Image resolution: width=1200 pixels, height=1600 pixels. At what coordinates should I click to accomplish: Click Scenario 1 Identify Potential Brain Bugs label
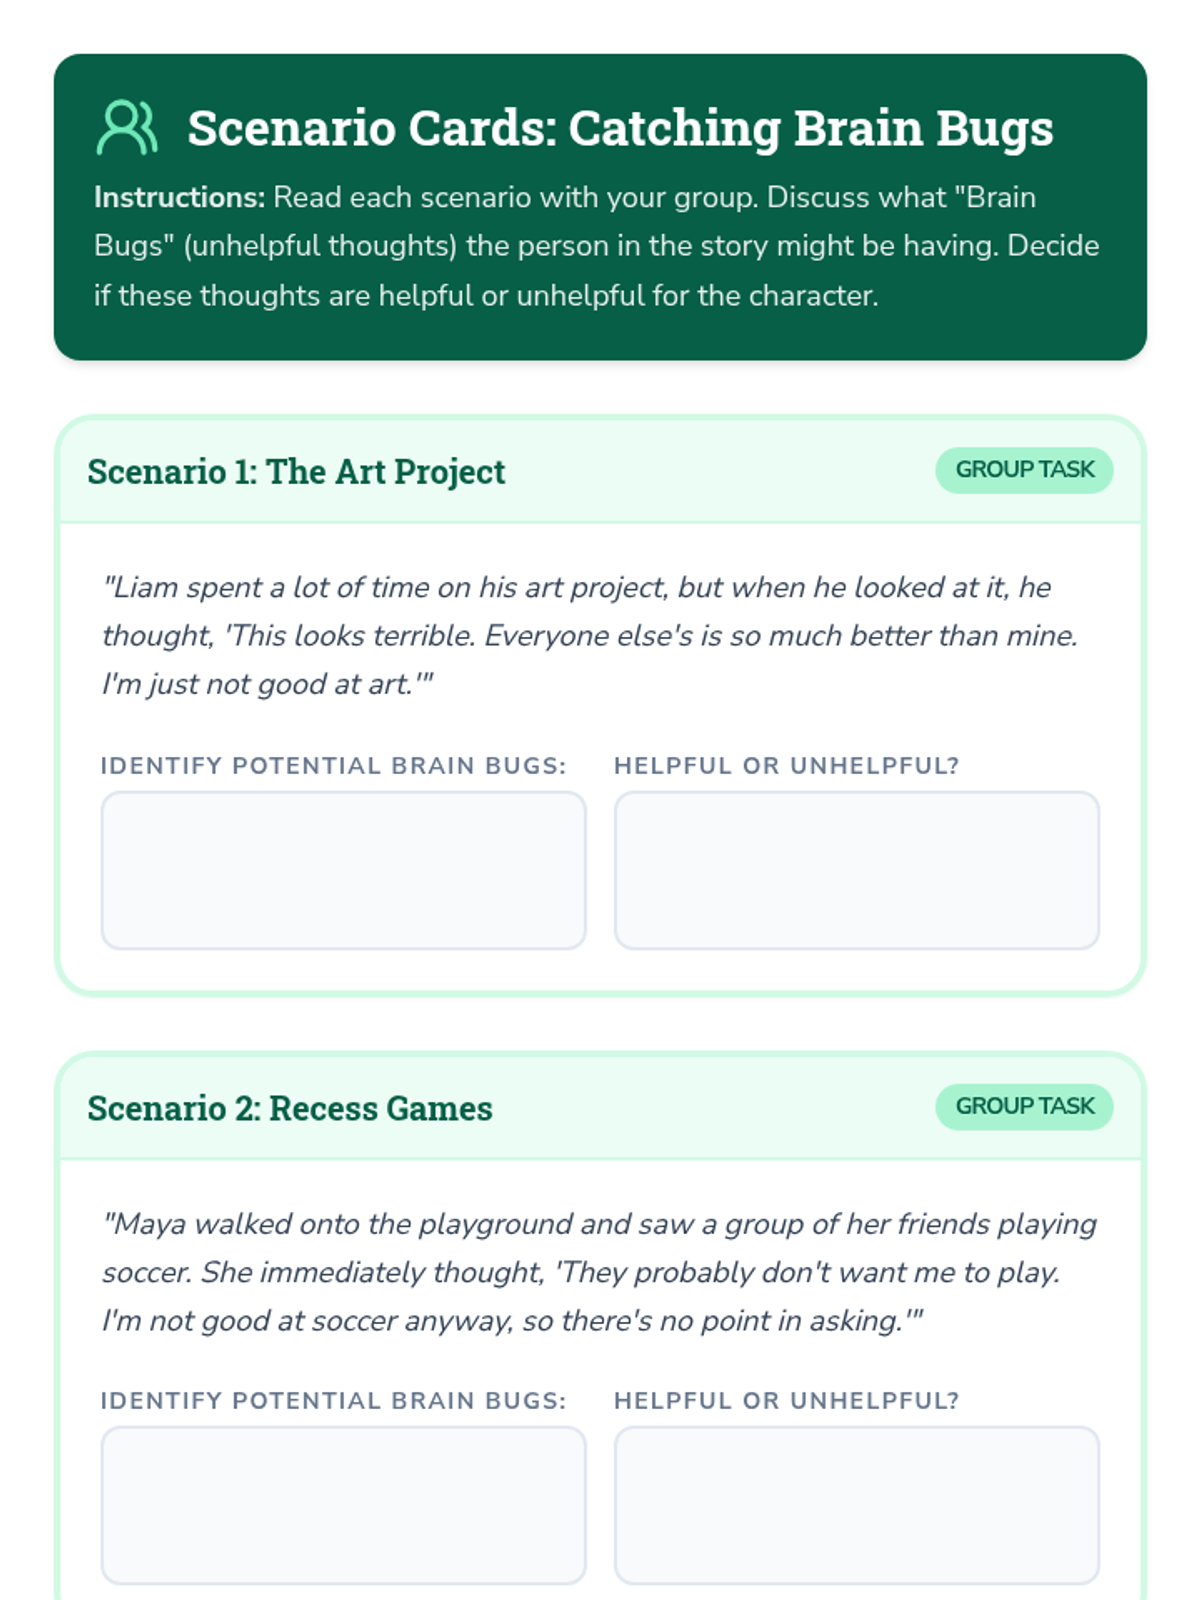coord(333,766)
